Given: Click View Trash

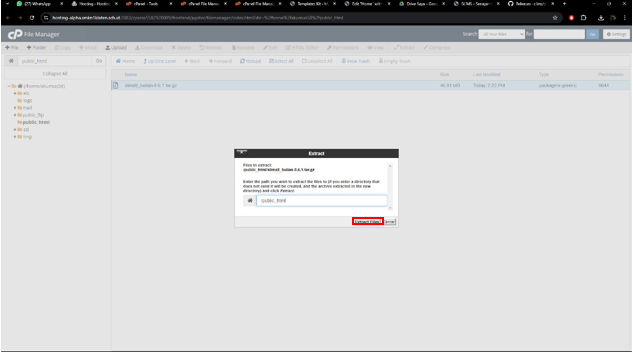Looking at the screenshot, I should coord(356,61).
